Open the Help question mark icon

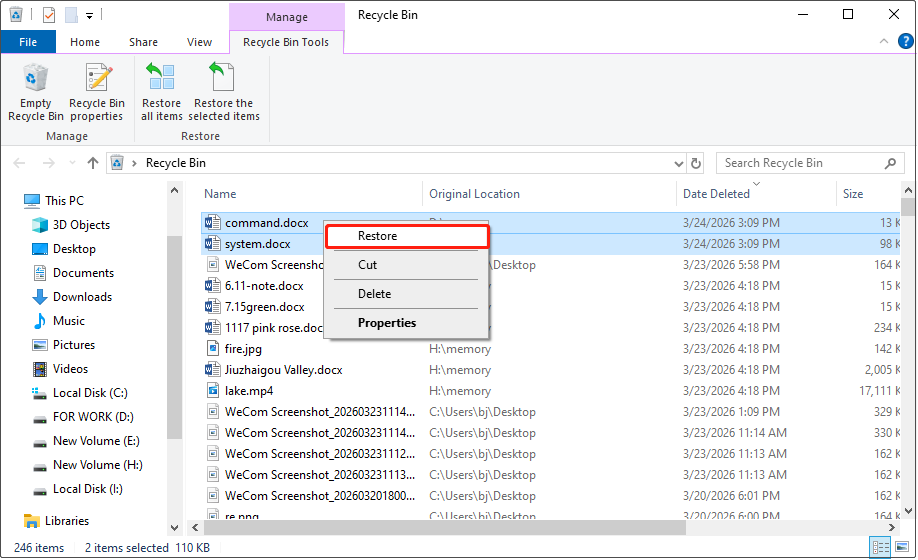point(906,41)
